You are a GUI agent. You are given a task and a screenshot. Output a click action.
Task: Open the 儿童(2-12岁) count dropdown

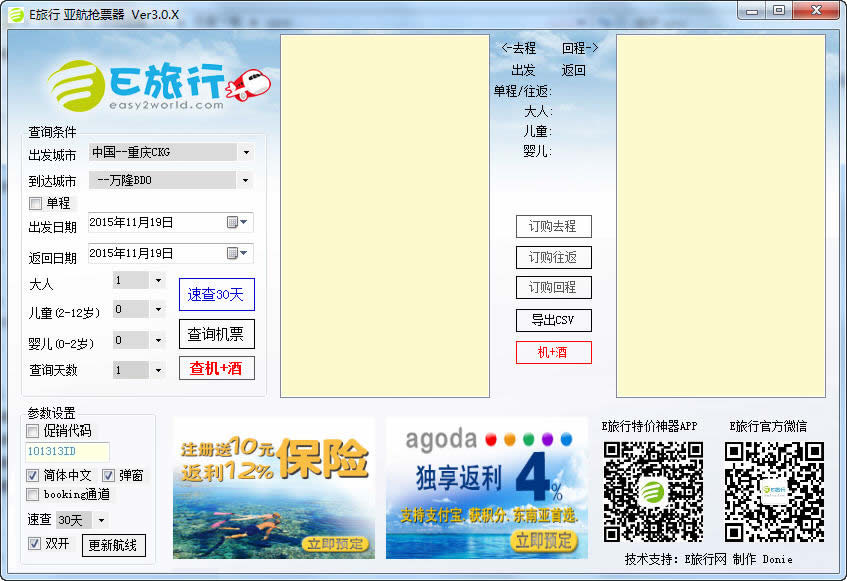click(x=158, y=309)
